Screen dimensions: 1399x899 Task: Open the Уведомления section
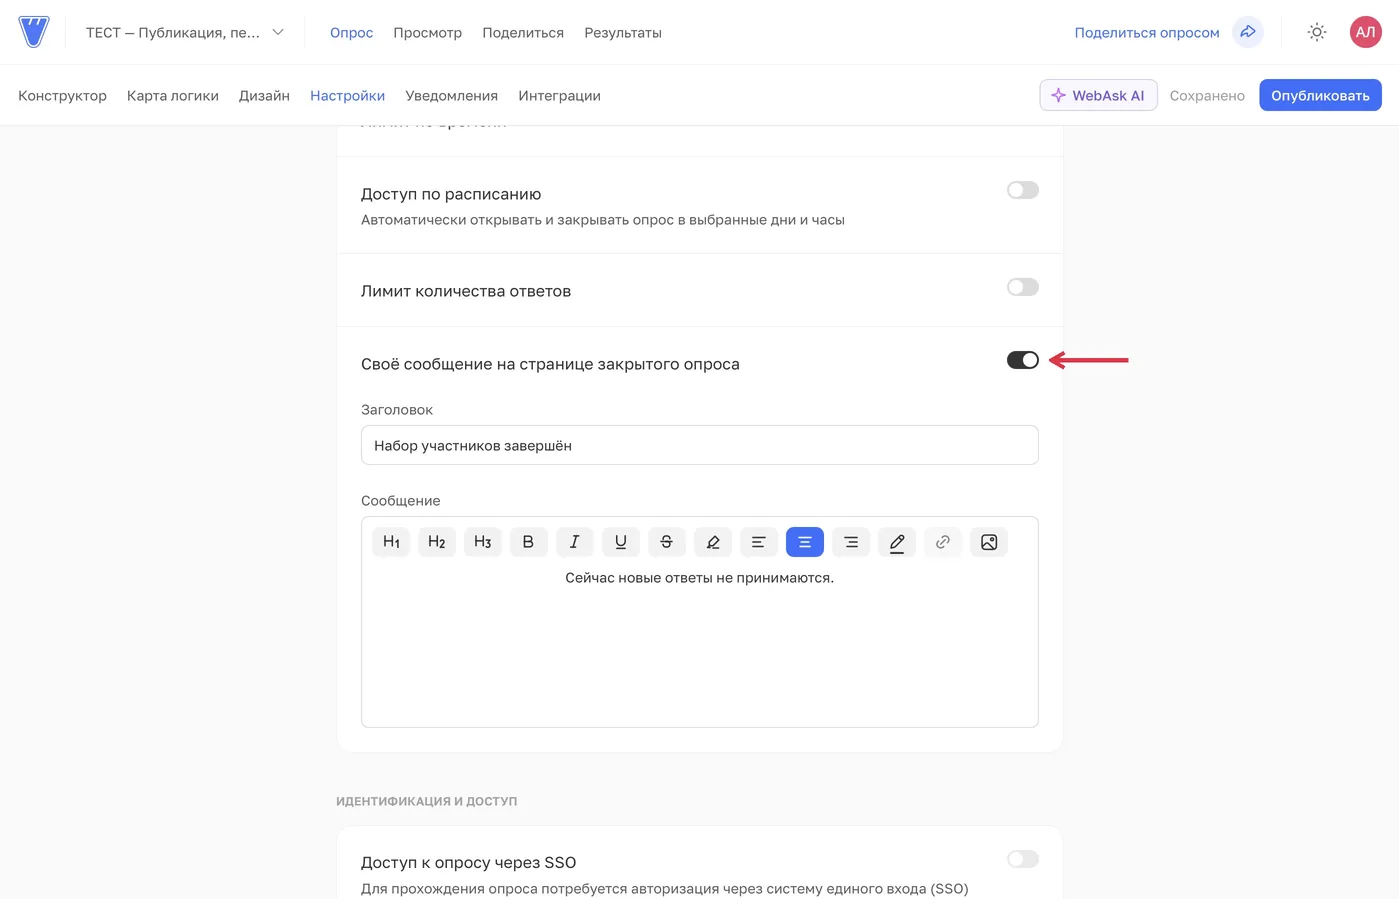451,96
